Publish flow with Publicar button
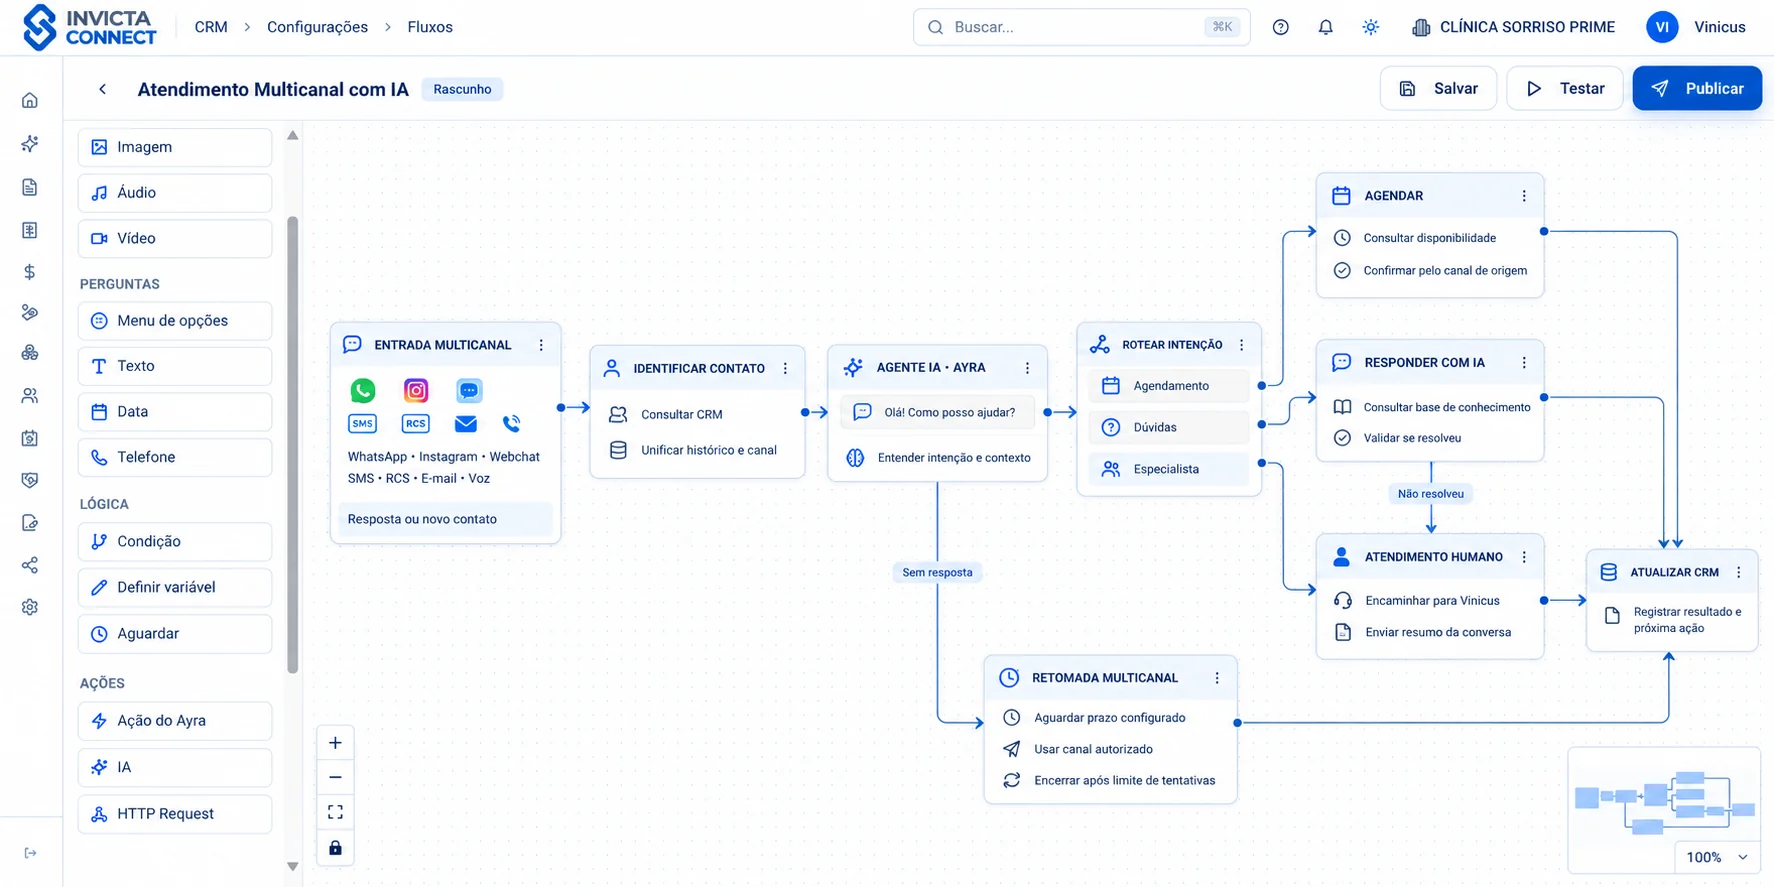The width and height of the screenshot is (1774, 887). click(x=1697, y=88)
